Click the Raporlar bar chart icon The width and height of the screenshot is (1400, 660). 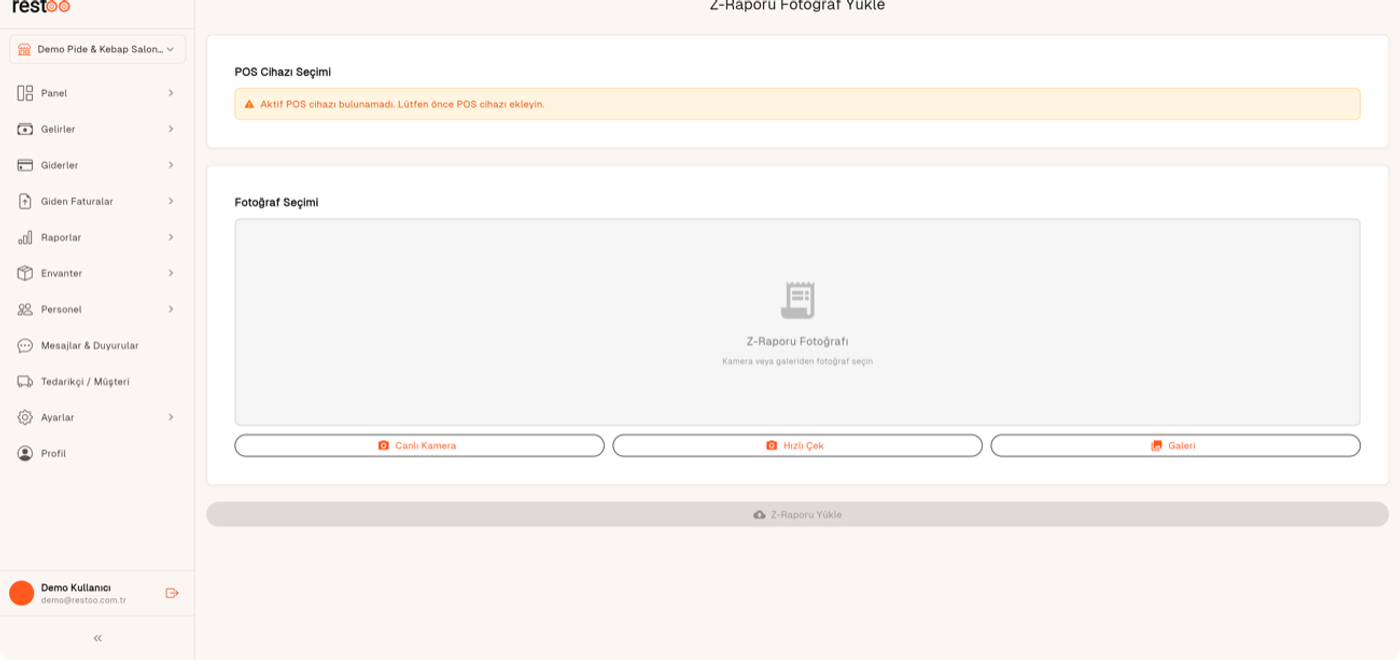[25, 237]
